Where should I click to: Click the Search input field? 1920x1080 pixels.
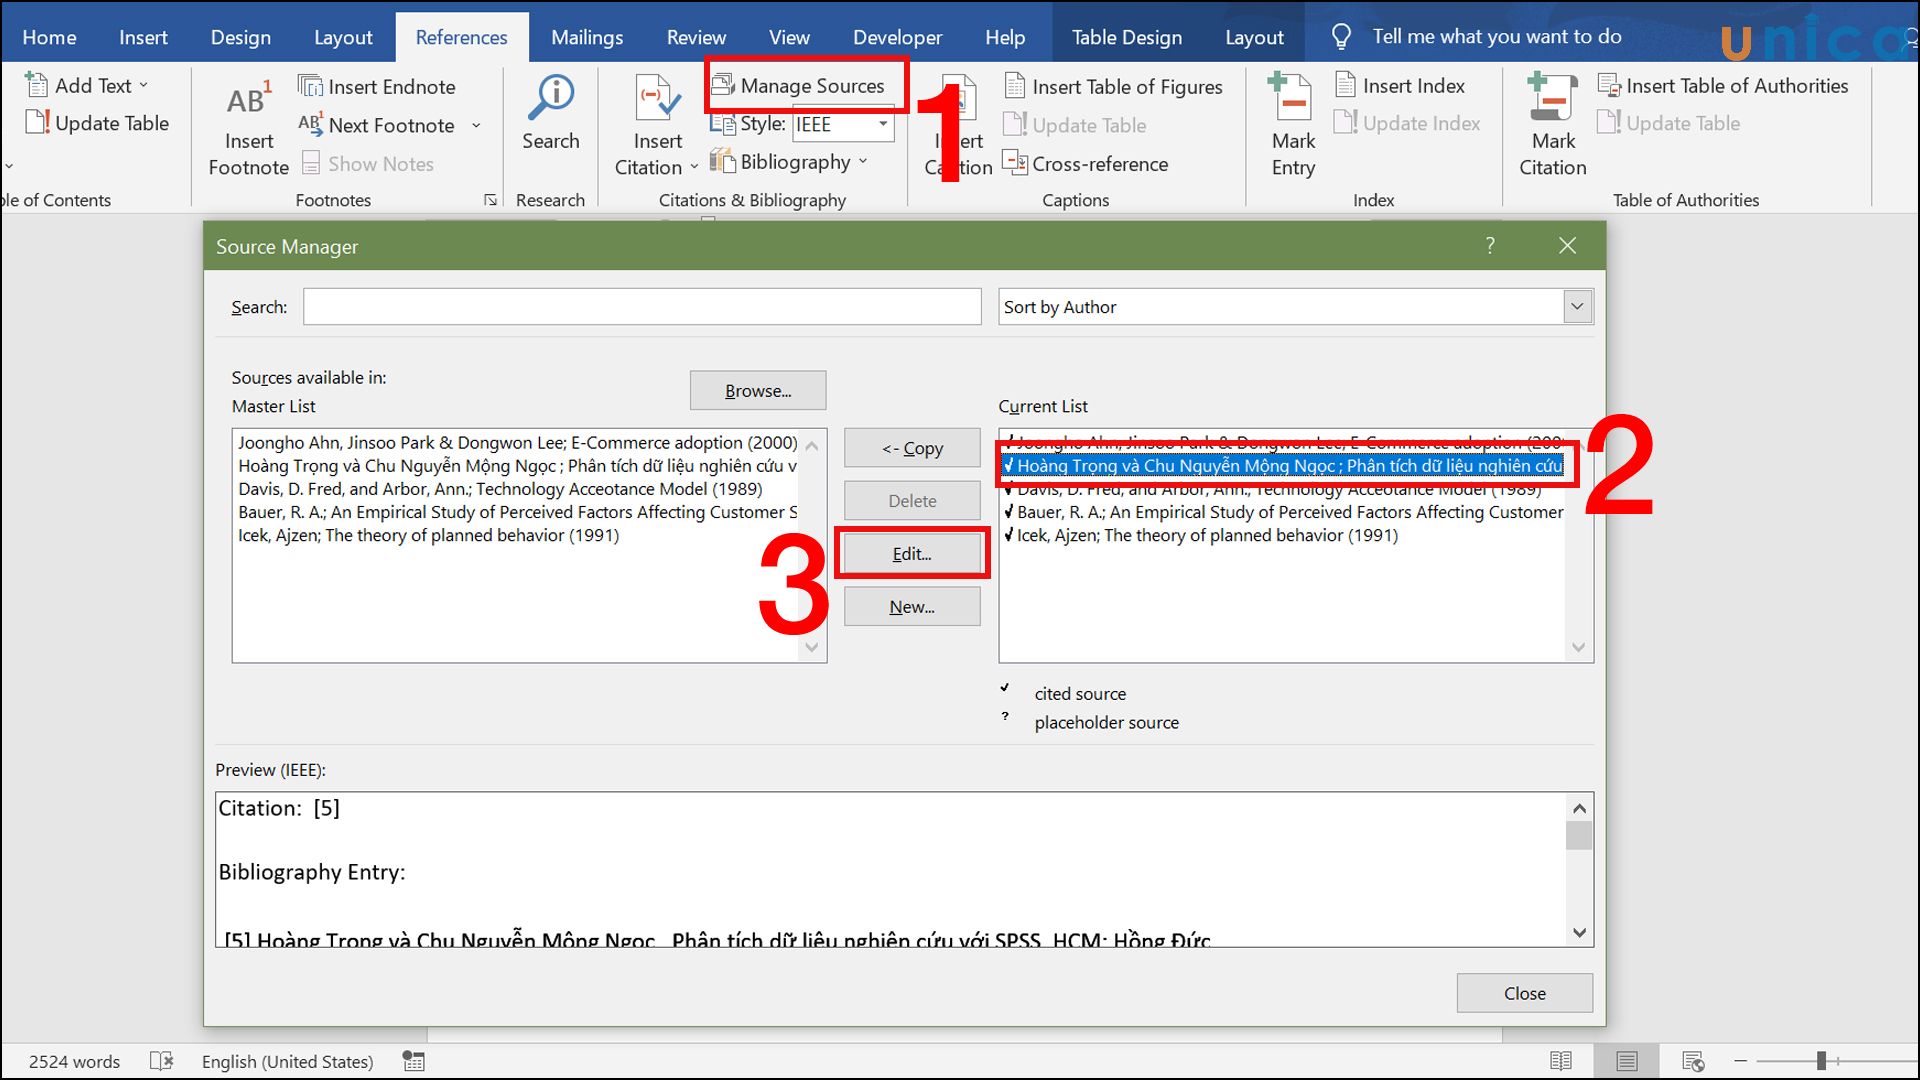coord(641,306)
